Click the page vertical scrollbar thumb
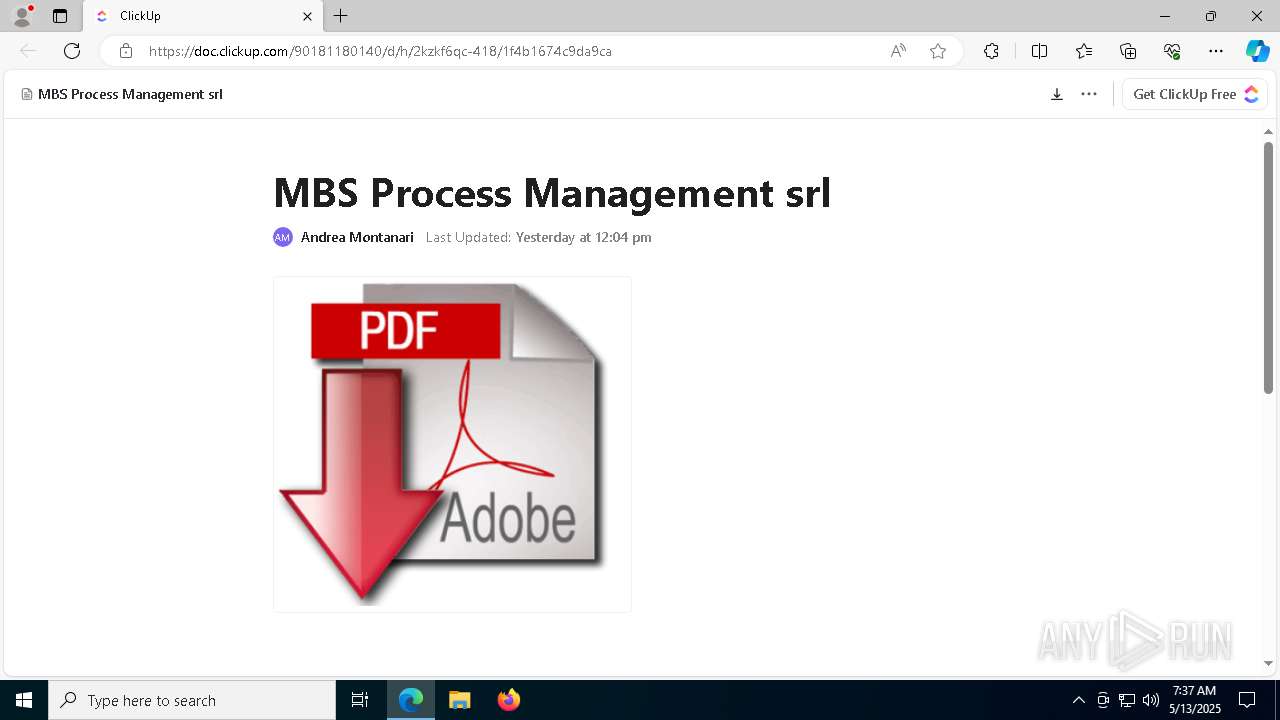The width and height of the screenshot is (1280, 720). 1268,267
